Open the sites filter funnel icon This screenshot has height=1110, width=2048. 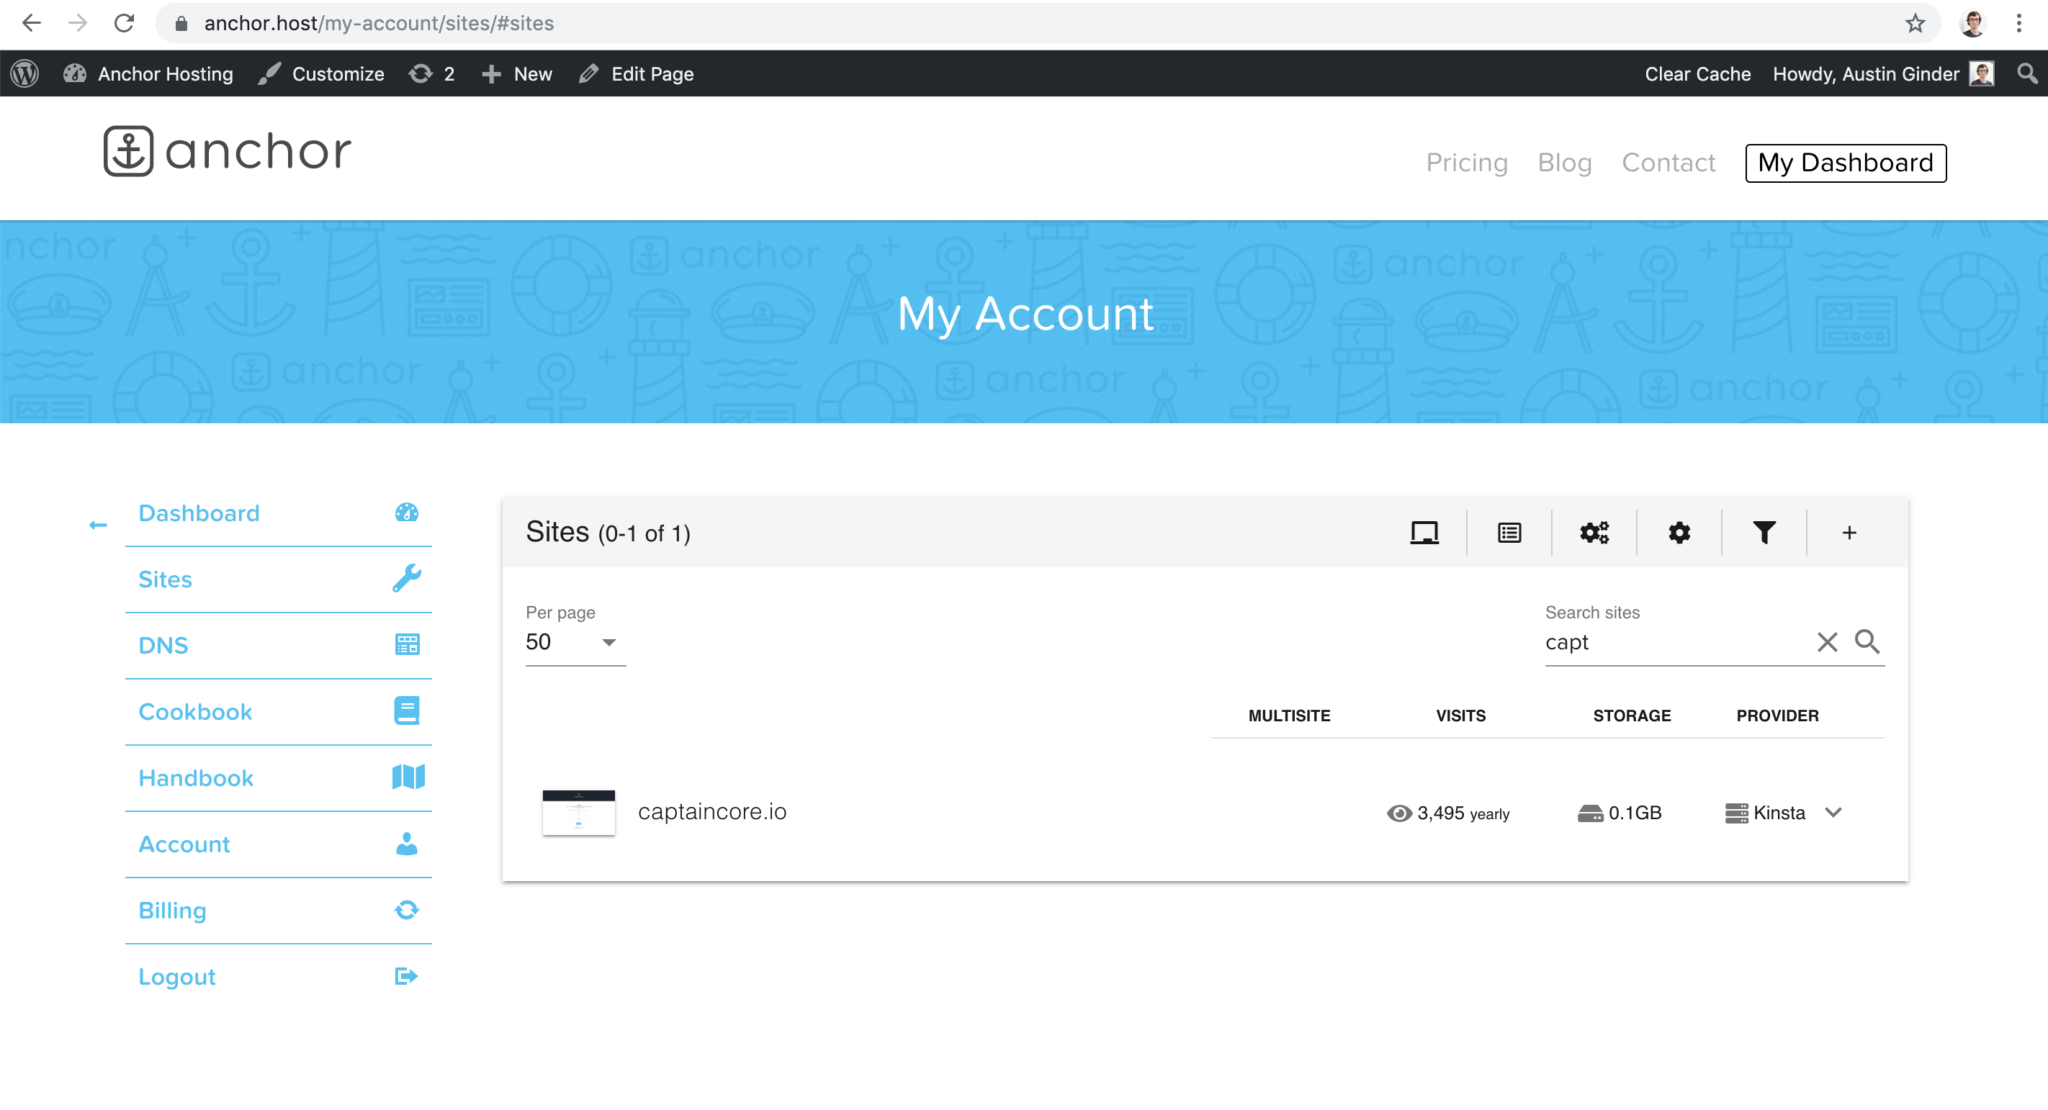(x=1764, y=533)
